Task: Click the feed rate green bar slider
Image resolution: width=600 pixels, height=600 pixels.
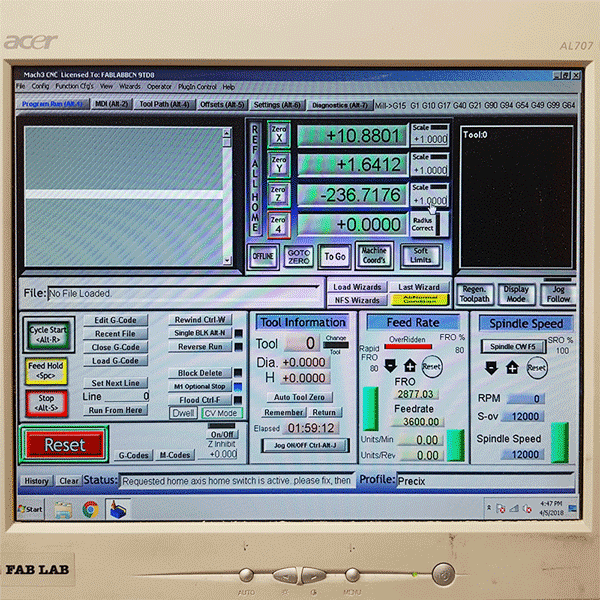Action: coord(455,445)
